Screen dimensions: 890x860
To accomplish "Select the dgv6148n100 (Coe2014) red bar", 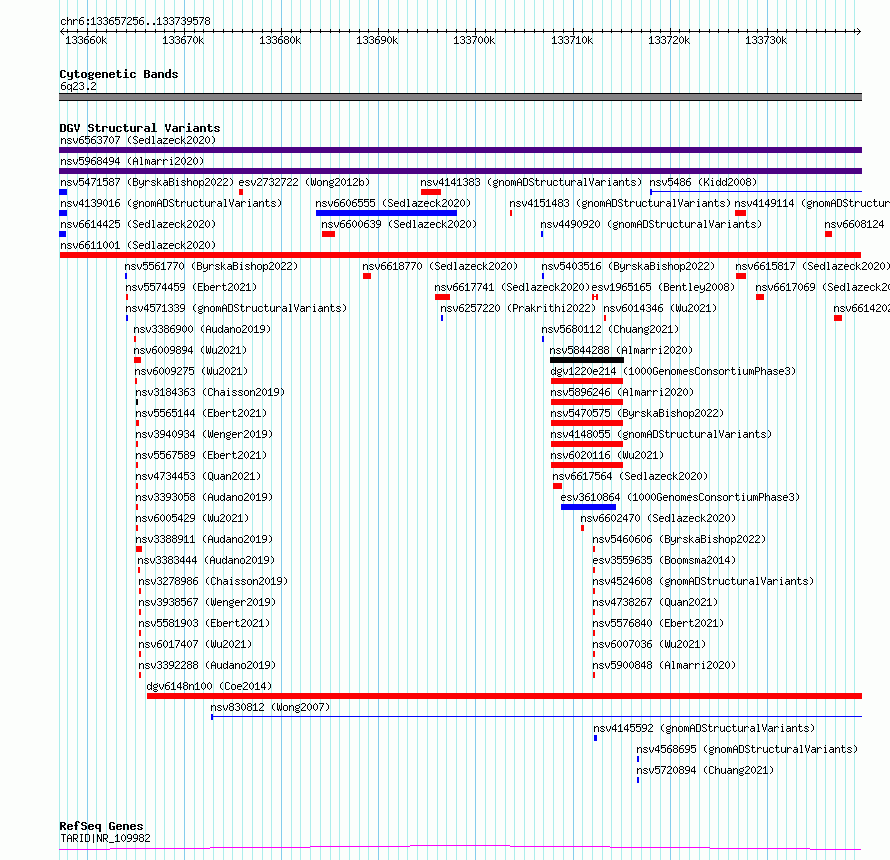I will [x=504, y=696].
